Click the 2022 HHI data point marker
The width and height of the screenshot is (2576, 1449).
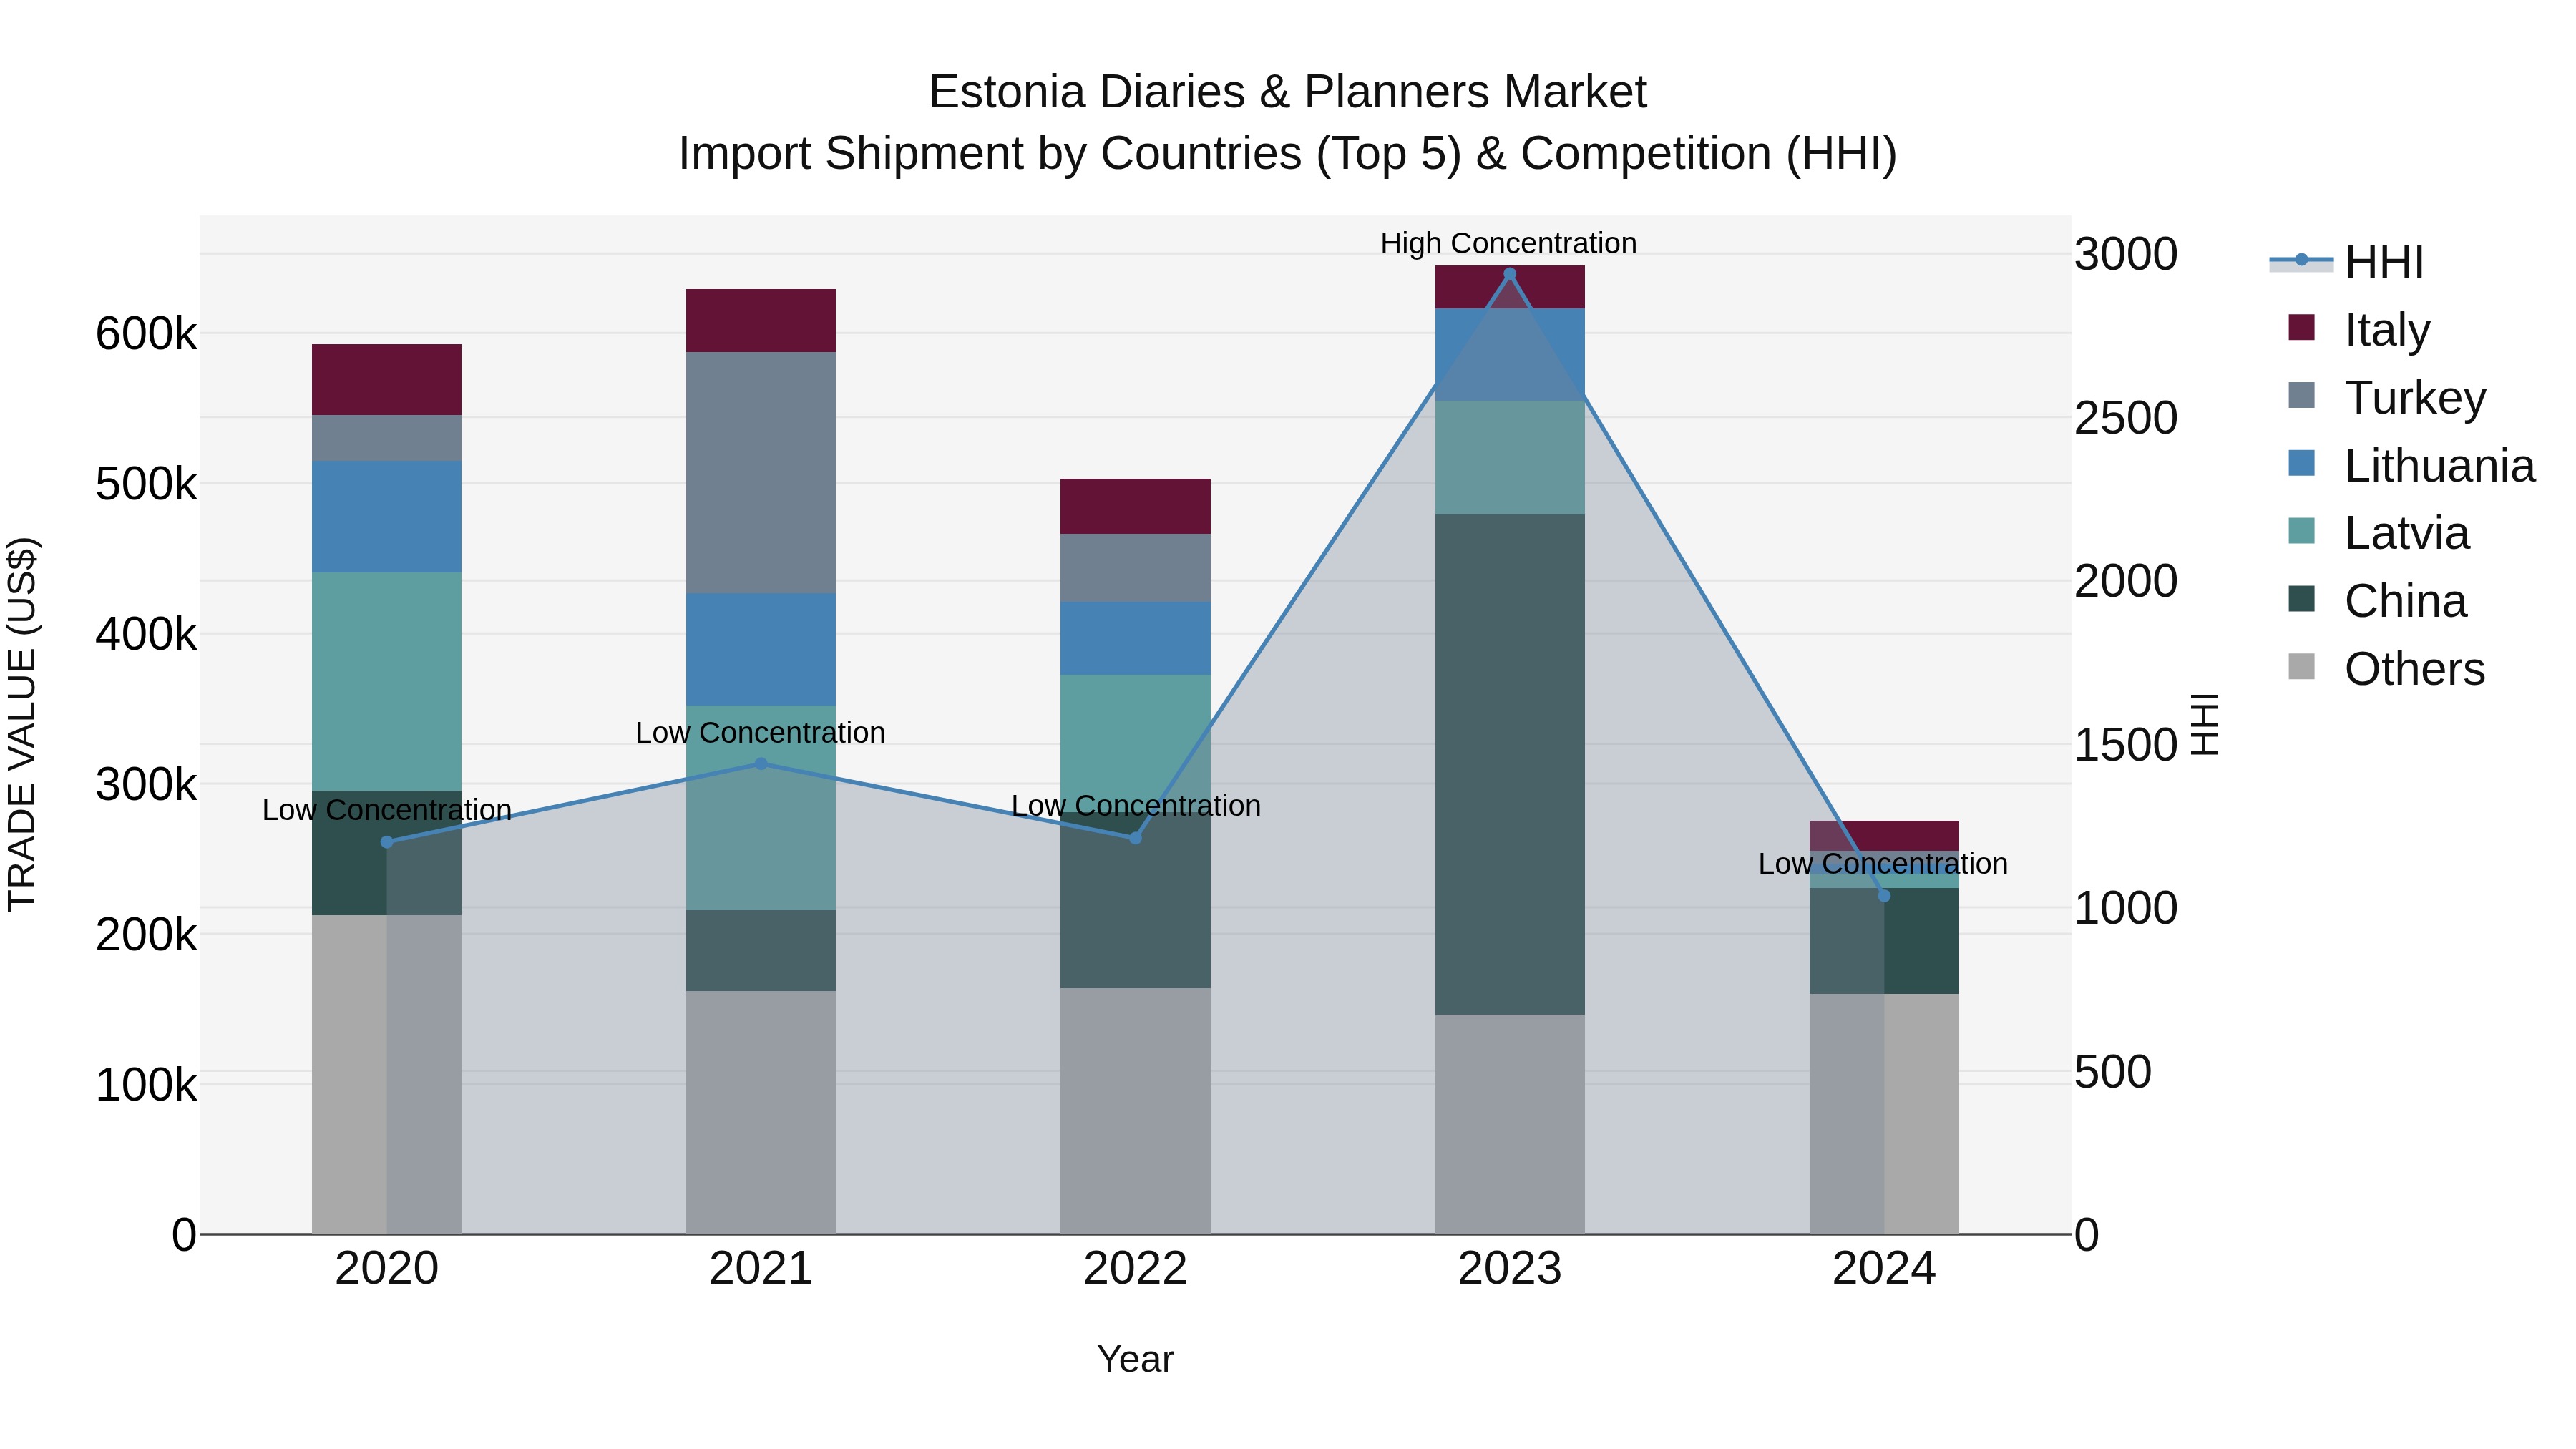point(1135,838)
